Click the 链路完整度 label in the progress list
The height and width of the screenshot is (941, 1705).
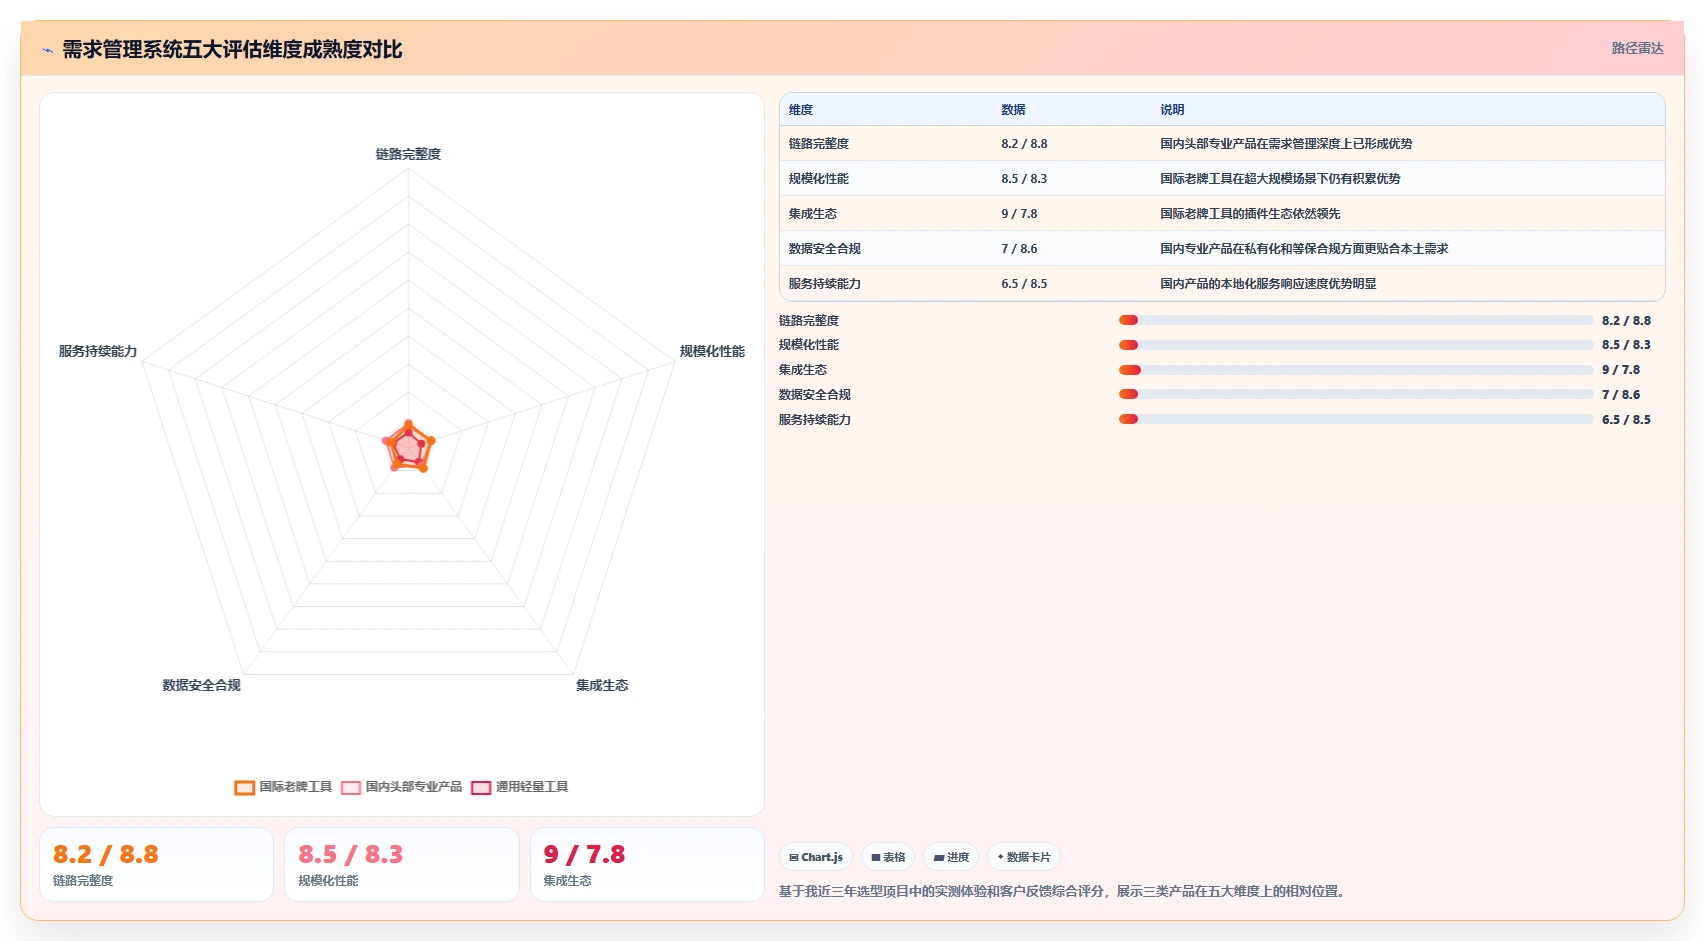click(809, 321)
